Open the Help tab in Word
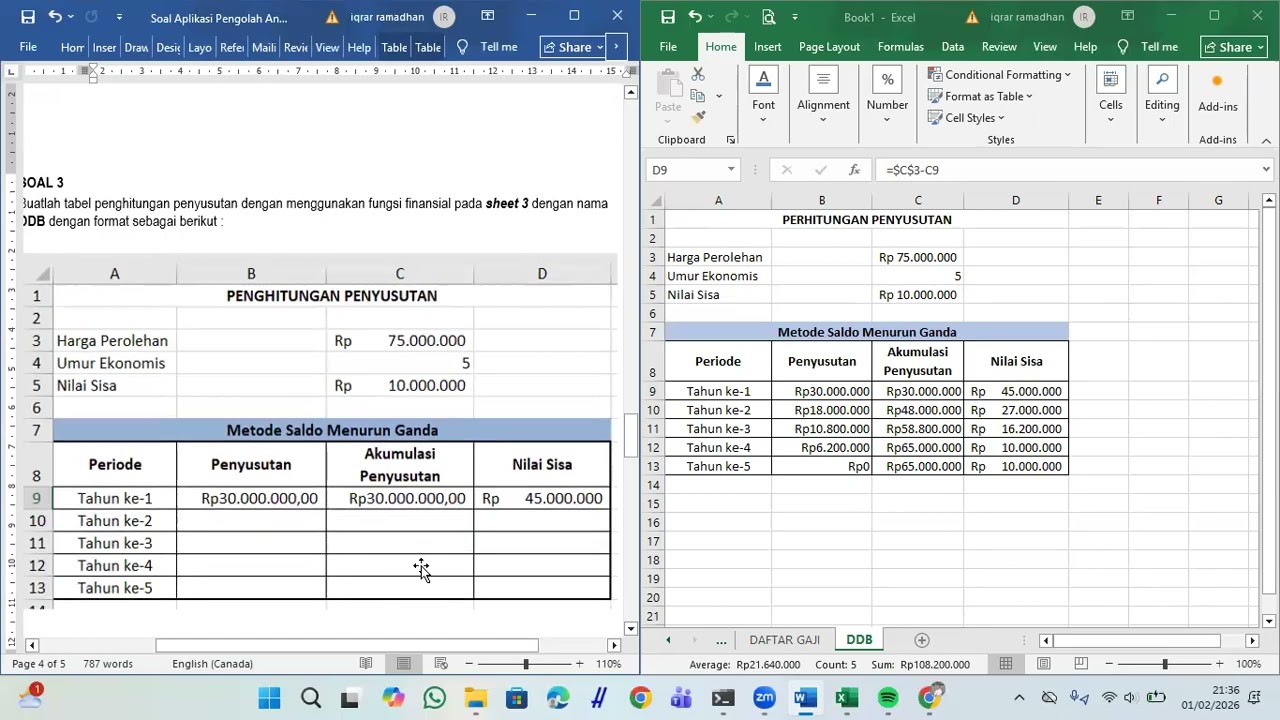Screen dimensions: 1280x720 [x=359, y=47]
